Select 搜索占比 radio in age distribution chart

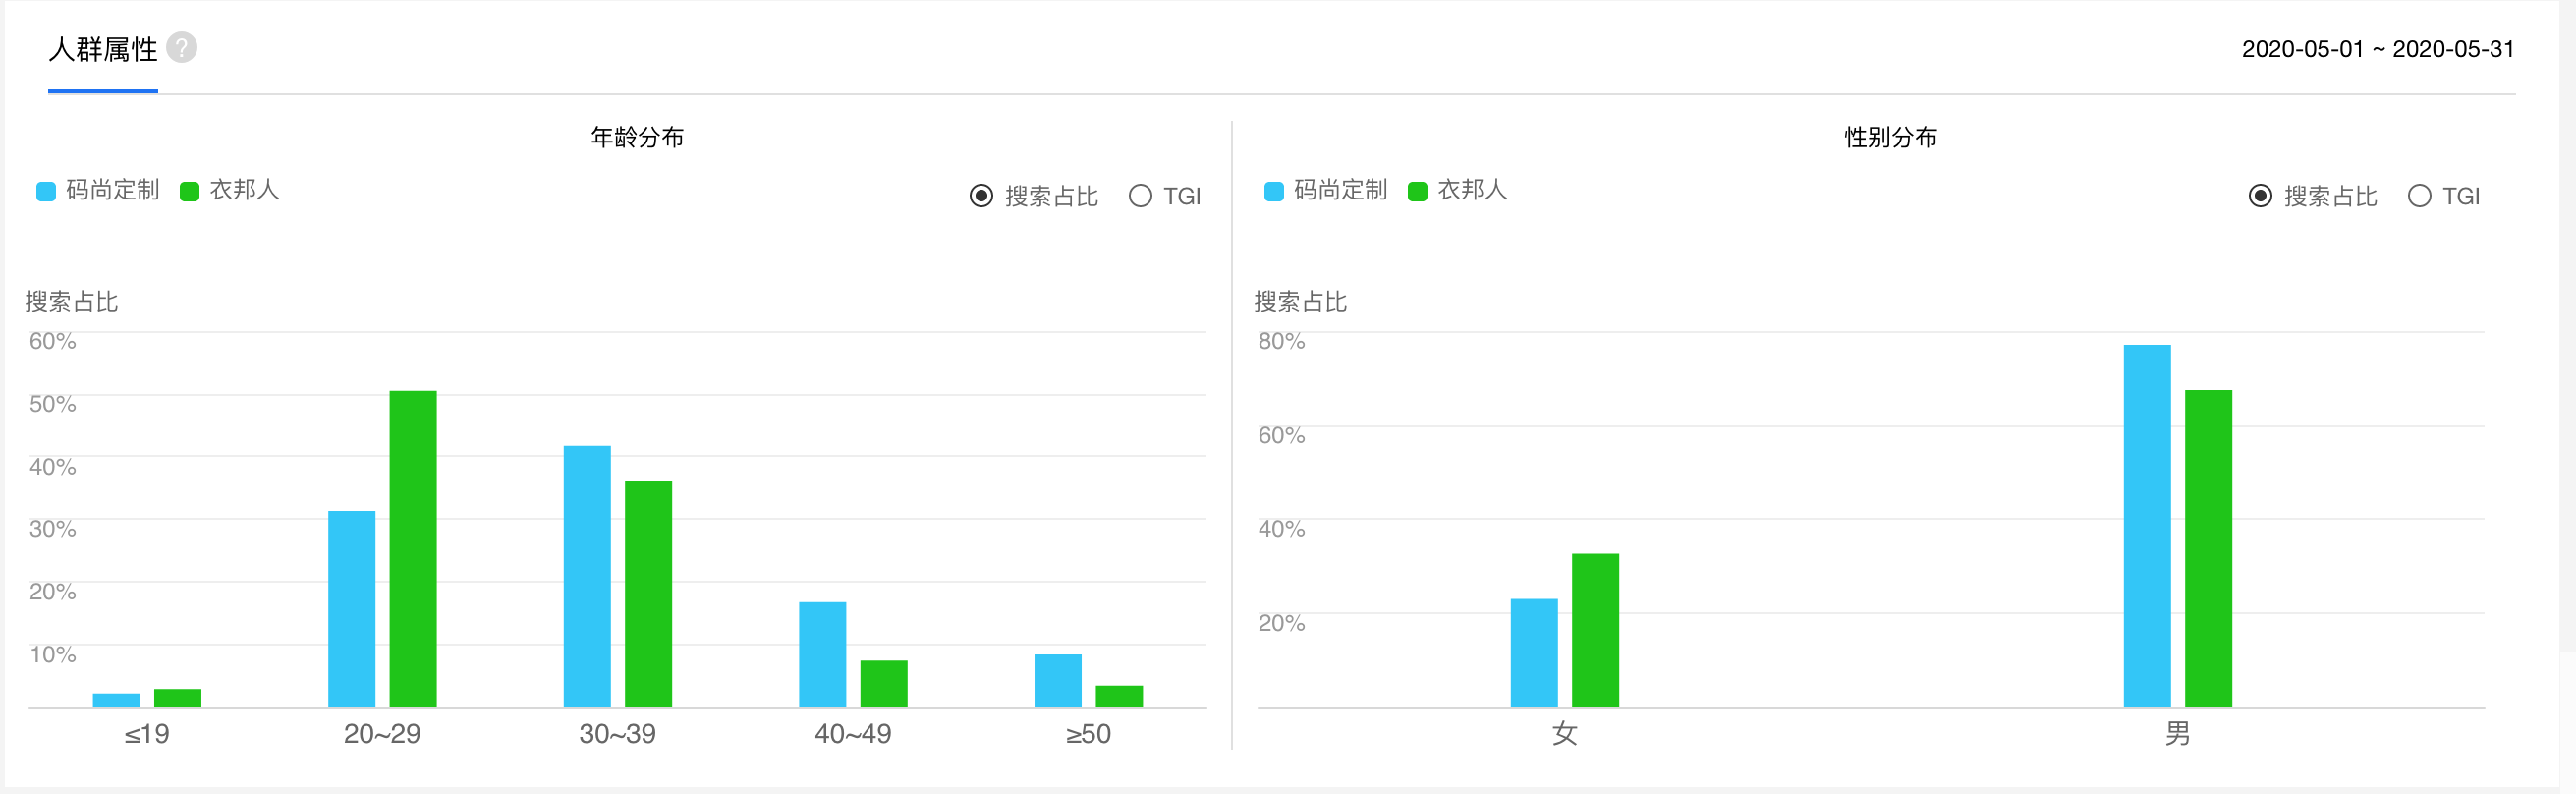pos(981,196)
